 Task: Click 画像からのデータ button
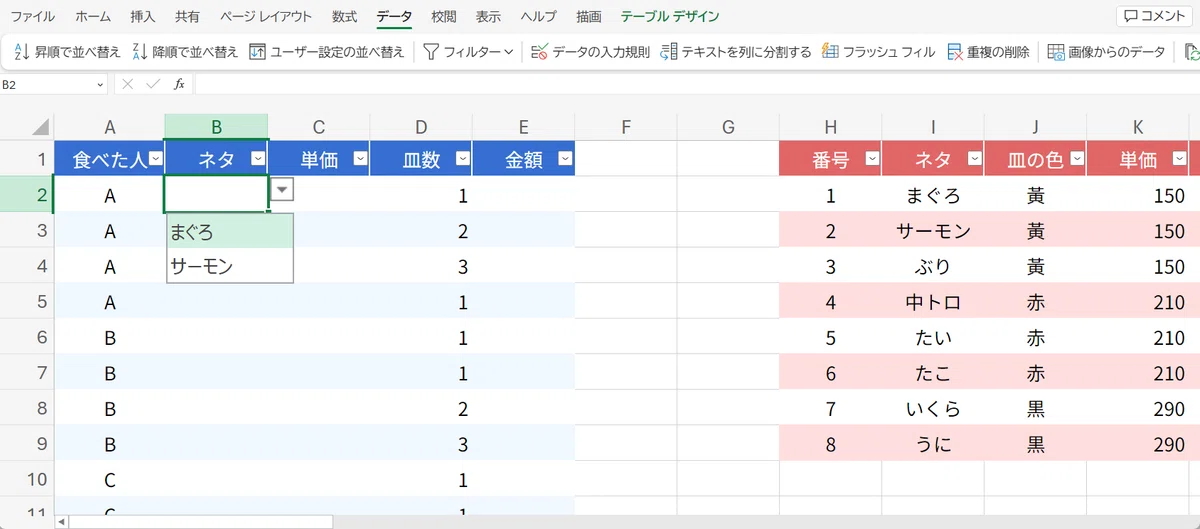pos(1106,52)
